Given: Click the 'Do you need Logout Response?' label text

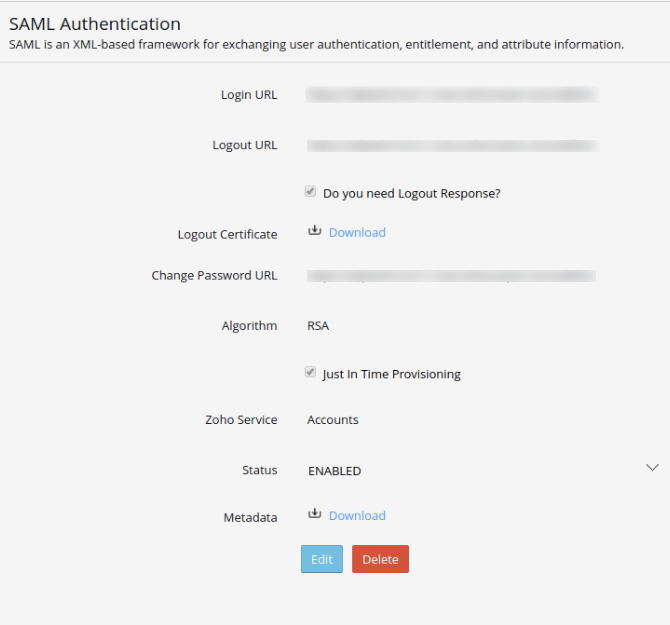Looking at the screenshot, I should (x=412, y=194).
